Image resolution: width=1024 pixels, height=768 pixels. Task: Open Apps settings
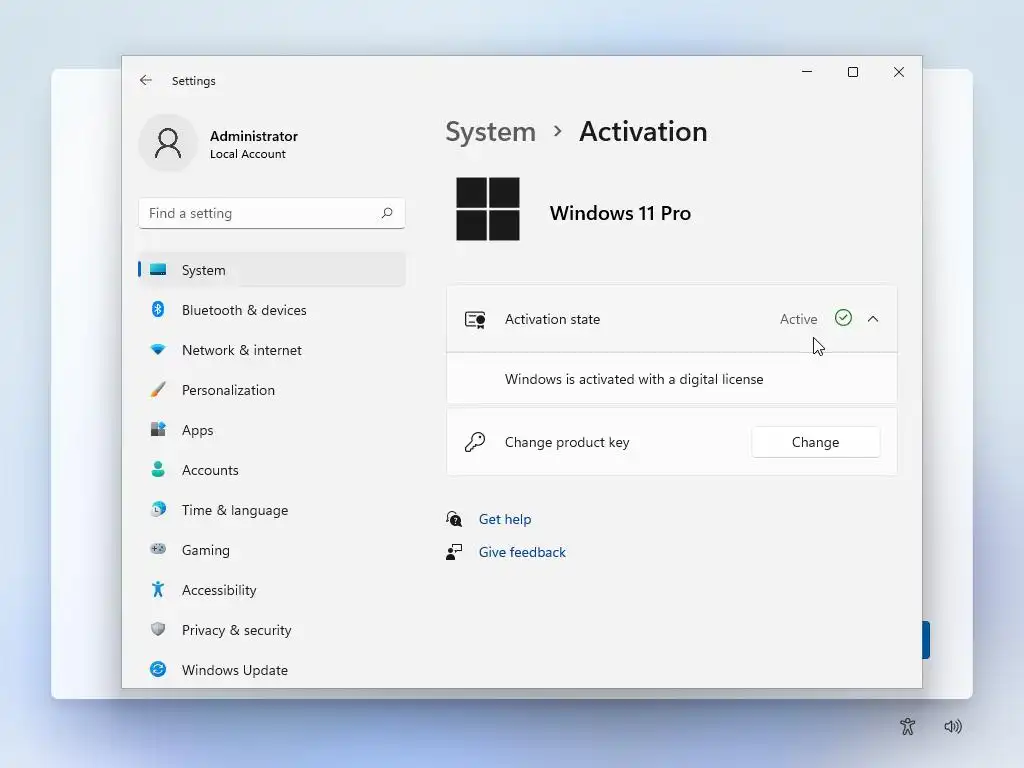tap(272, 430)
